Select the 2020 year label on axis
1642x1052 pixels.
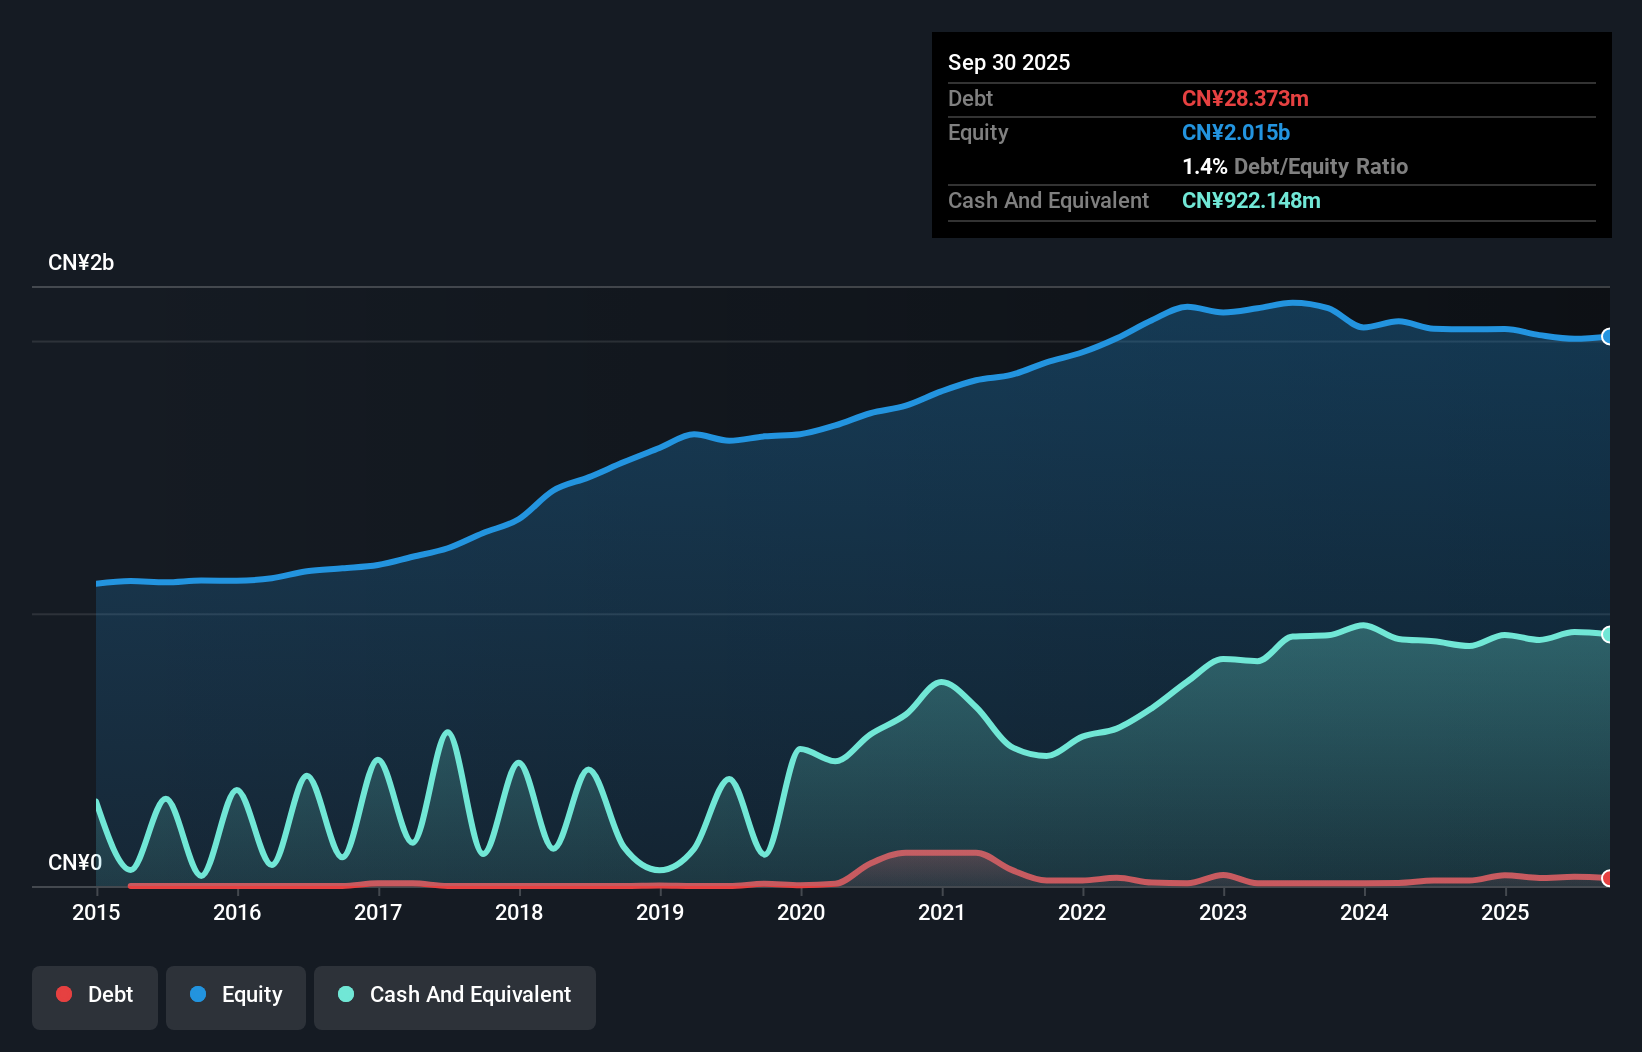[x=800, y=913]
